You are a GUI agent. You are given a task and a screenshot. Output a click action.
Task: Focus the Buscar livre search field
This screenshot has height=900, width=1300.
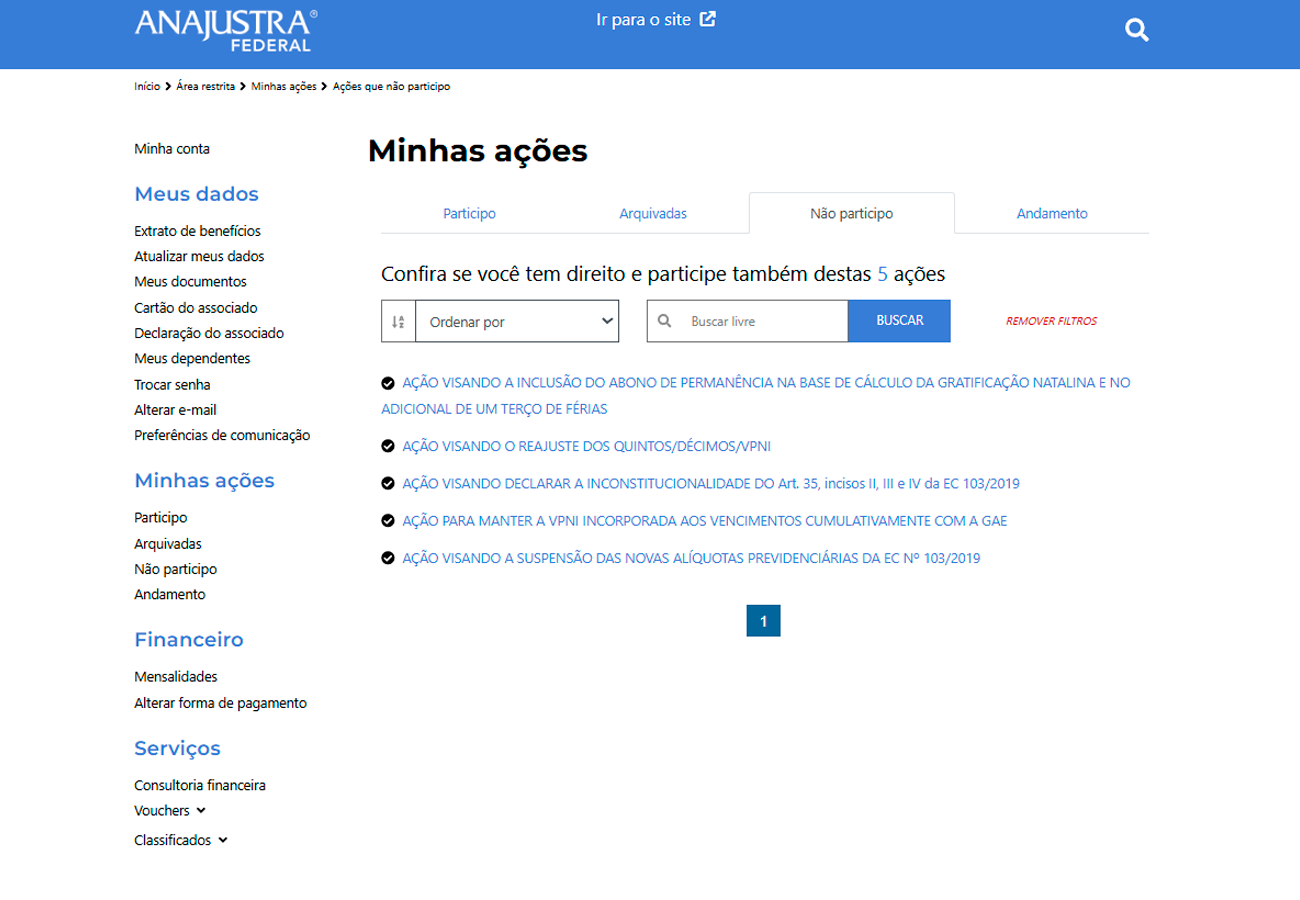pyautogui.click(x=762, y=321)
